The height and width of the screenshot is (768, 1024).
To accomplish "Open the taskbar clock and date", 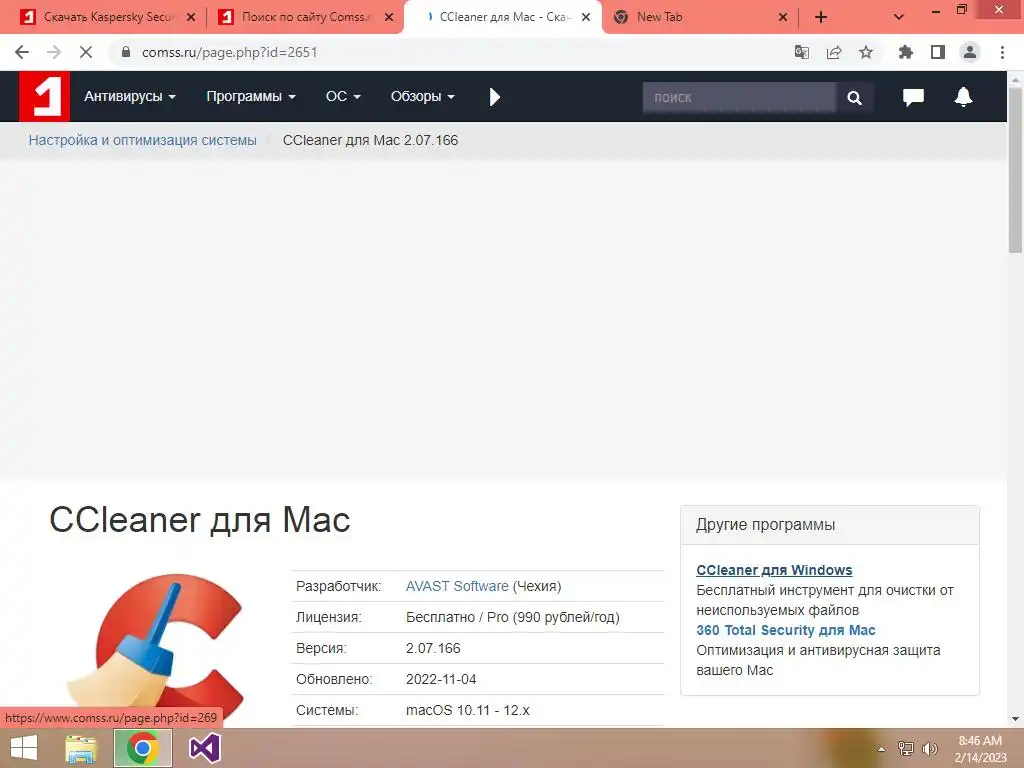I will click(980, 749).
